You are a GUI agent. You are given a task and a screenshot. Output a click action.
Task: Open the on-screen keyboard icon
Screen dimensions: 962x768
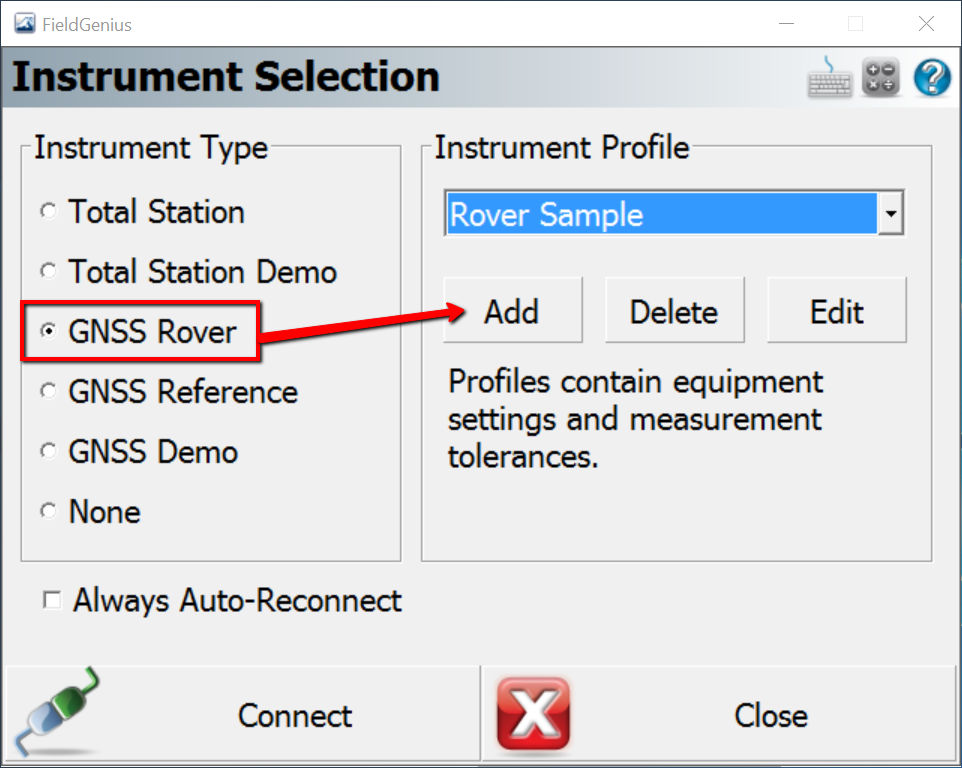pyautogui.click(x=829, y=77)
